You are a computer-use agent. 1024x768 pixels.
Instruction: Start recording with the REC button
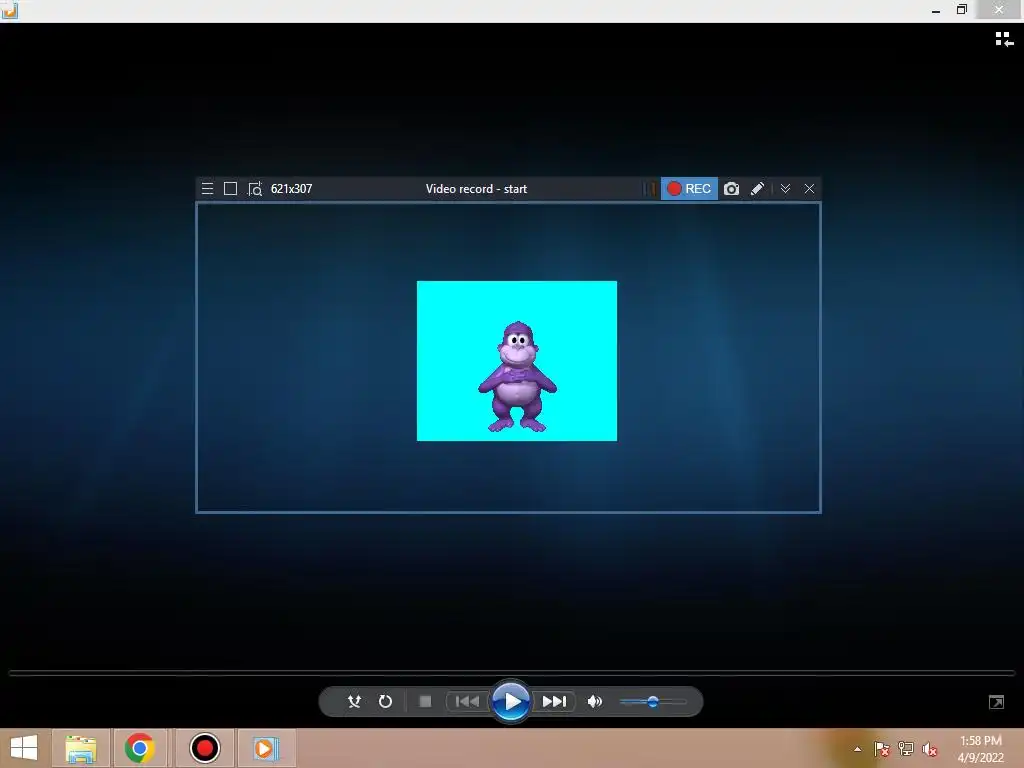click(689, 189)
